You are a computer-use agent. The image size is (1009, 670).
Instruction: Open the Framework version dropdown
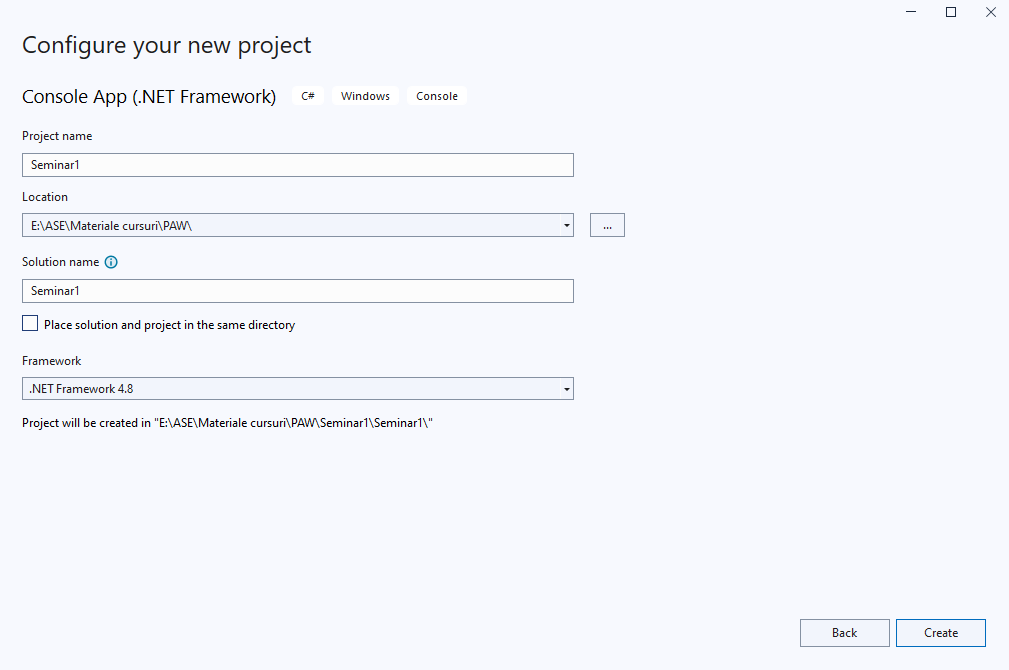(567, 389)
